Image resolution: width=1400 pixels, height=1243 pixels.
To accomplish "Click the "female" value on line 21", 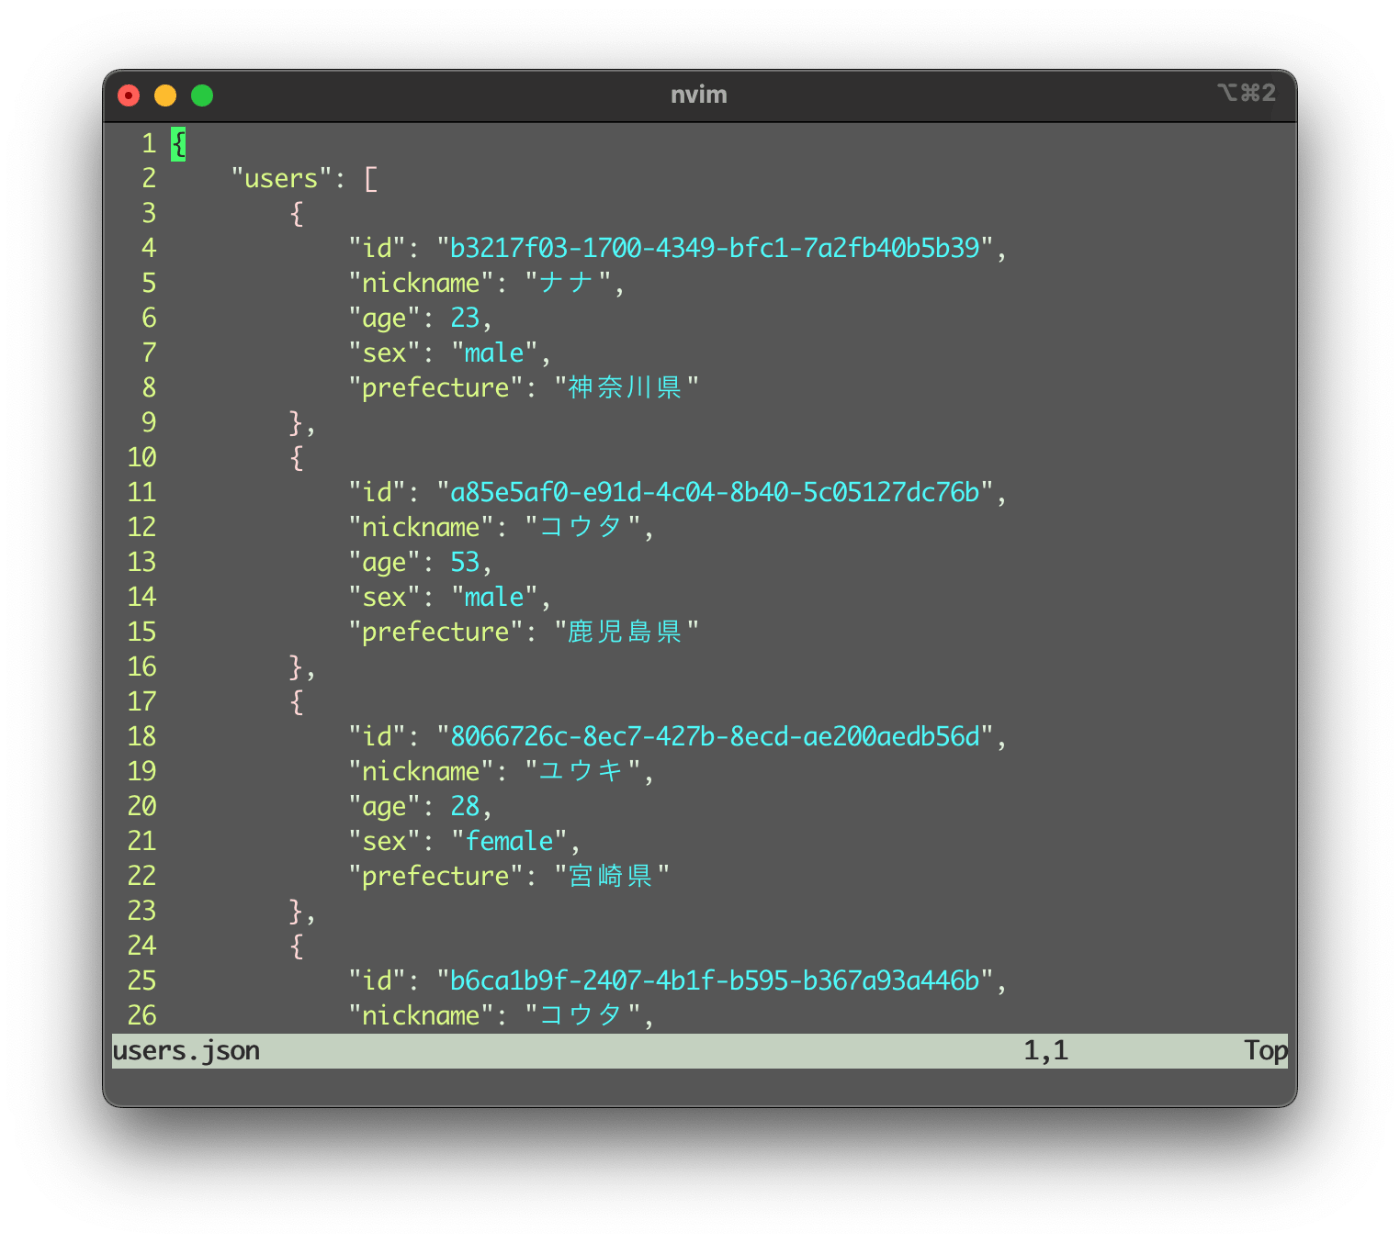I will pyautogui.click(x=510, y=841).
